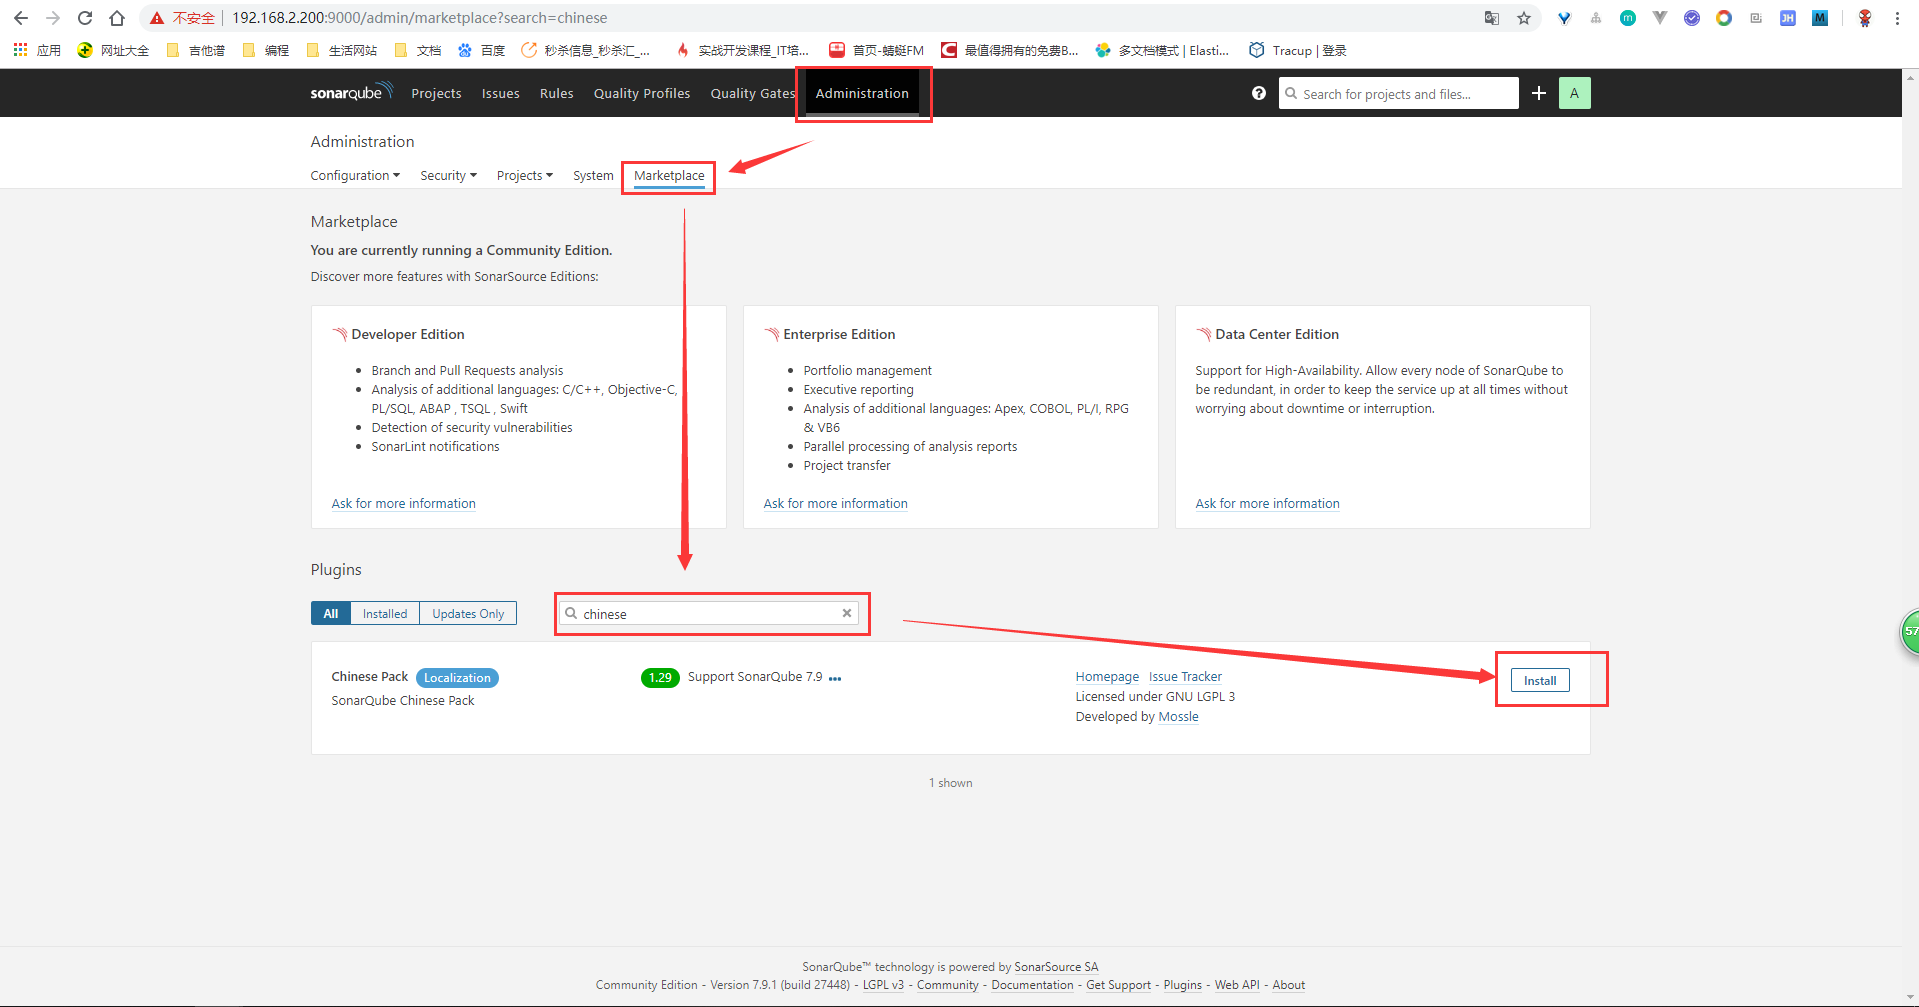Bookmark this page with the star icon

(1524, 18)
